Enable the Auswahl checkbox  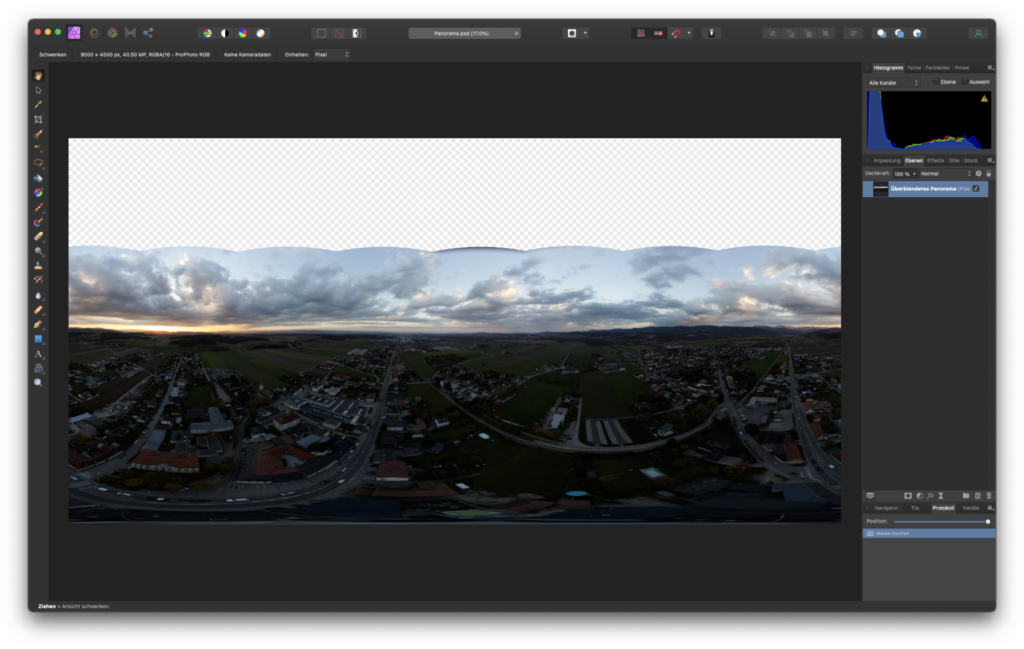pos(965,82)
